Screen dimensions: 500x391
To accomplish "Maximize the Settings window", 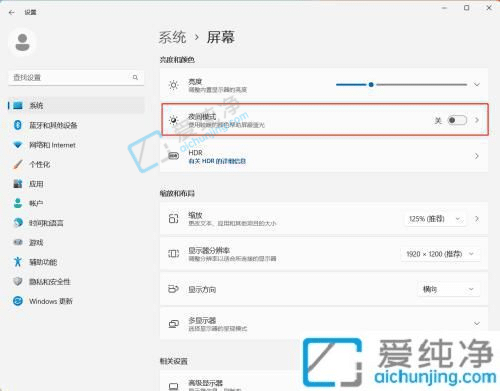I will point(467,8).
